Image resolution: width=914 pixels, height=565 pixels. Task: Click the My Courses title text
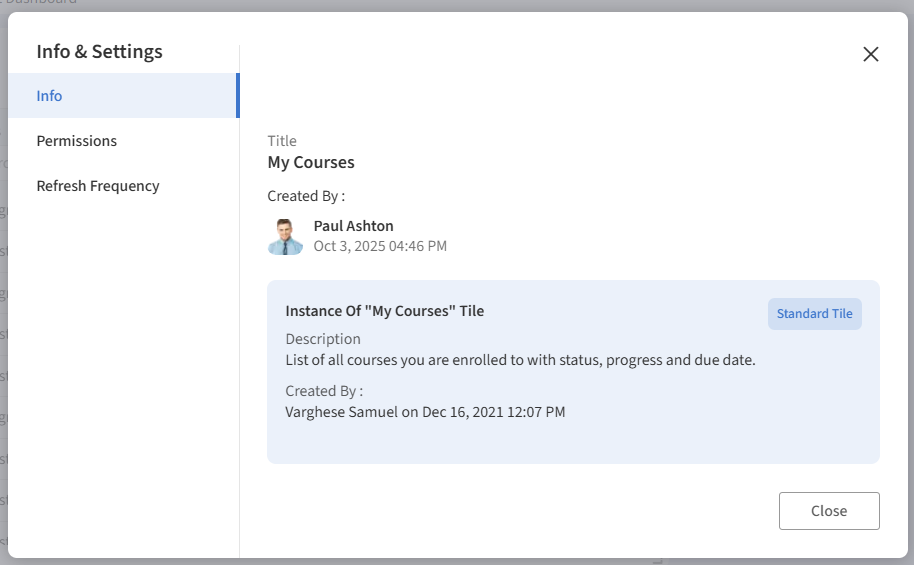(x=311, y=162)
